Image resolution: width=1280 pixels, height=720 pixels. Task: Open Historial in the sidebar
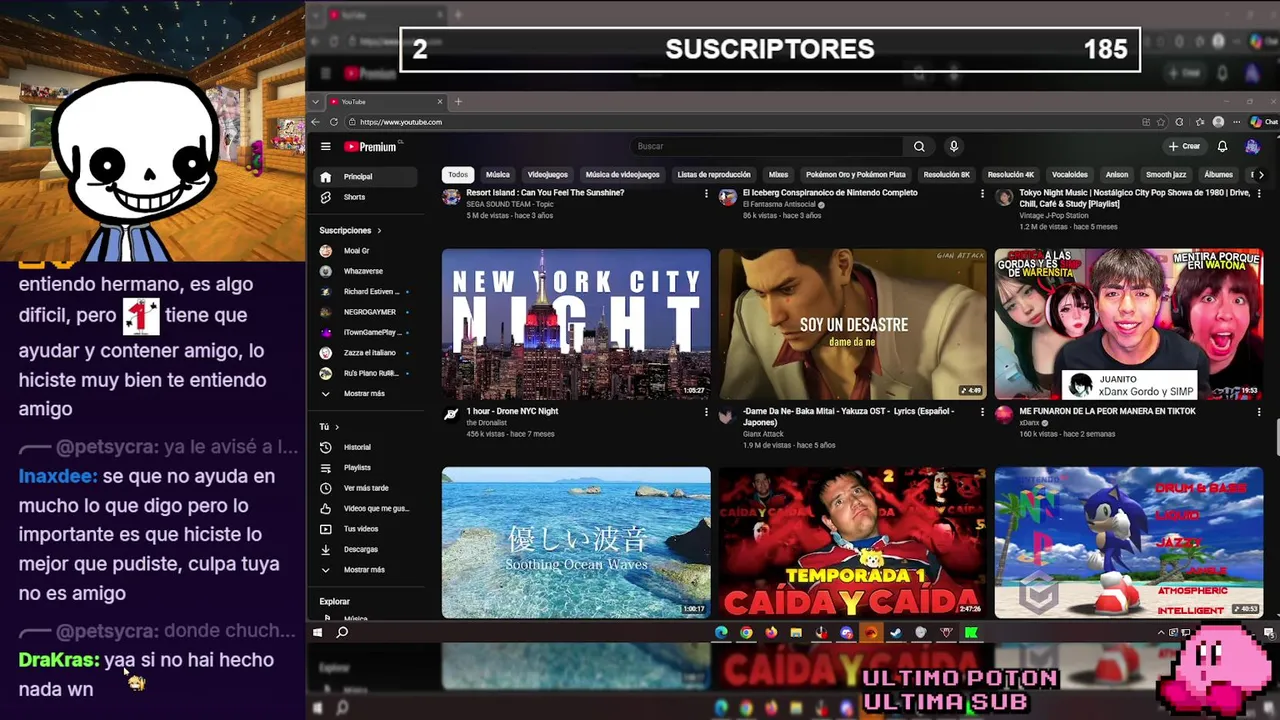(357, 447)
